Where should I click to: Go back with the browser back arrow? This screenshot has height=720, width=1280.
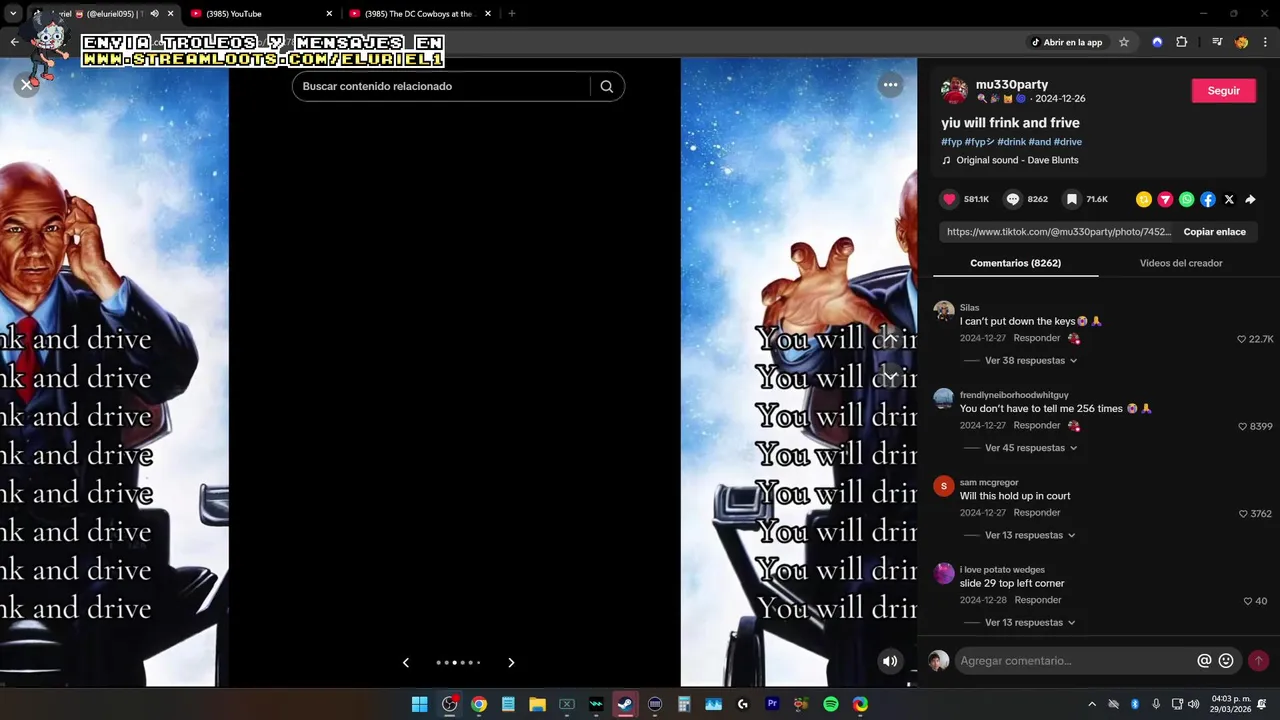[14, 42]
